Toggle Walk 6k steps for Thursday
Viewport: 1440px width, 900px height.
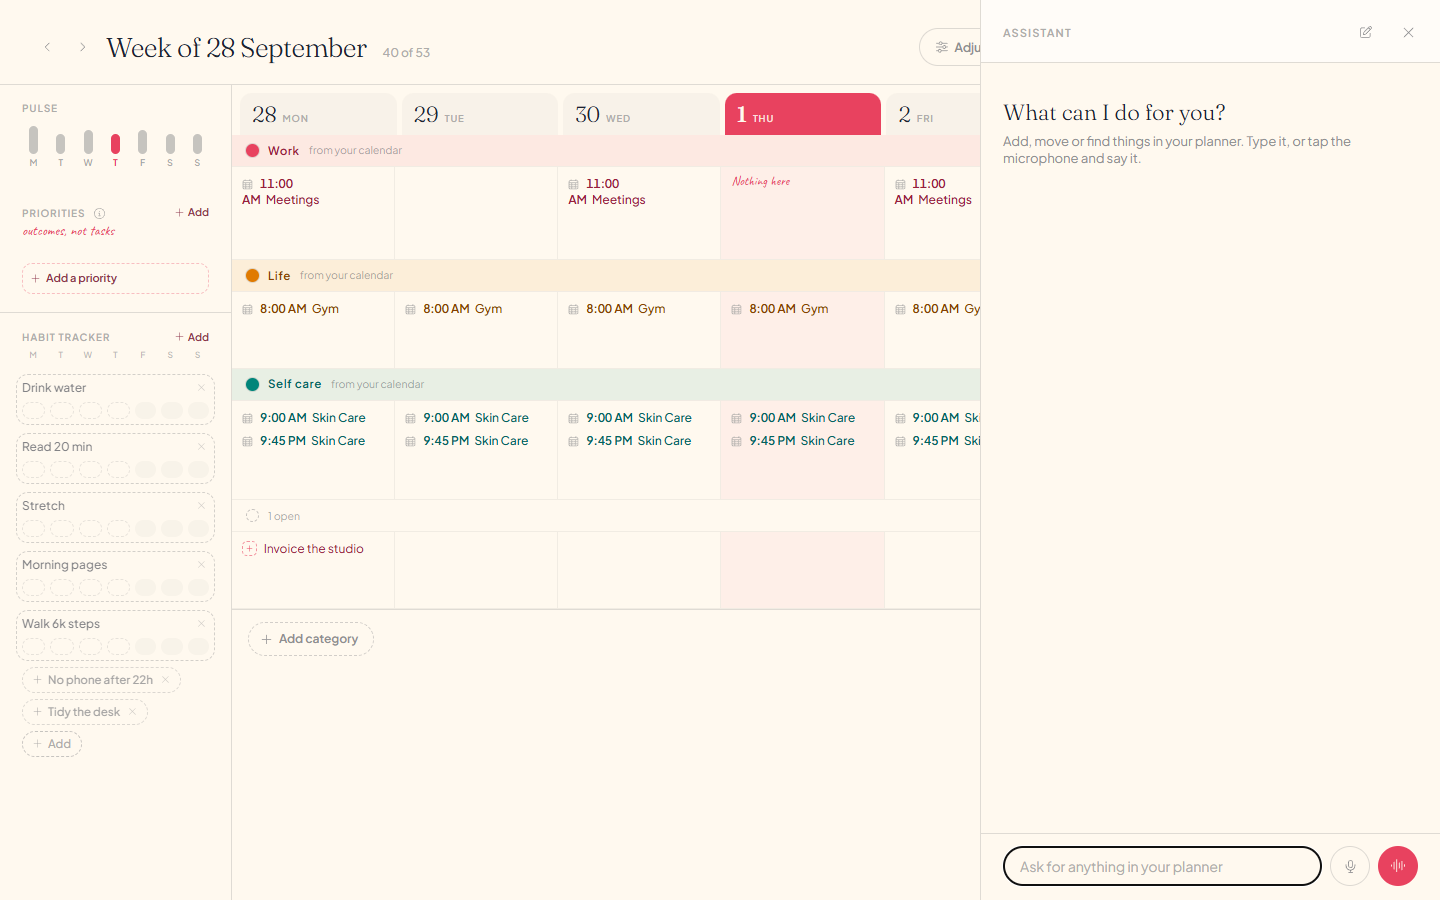click(x=118, y=646)
